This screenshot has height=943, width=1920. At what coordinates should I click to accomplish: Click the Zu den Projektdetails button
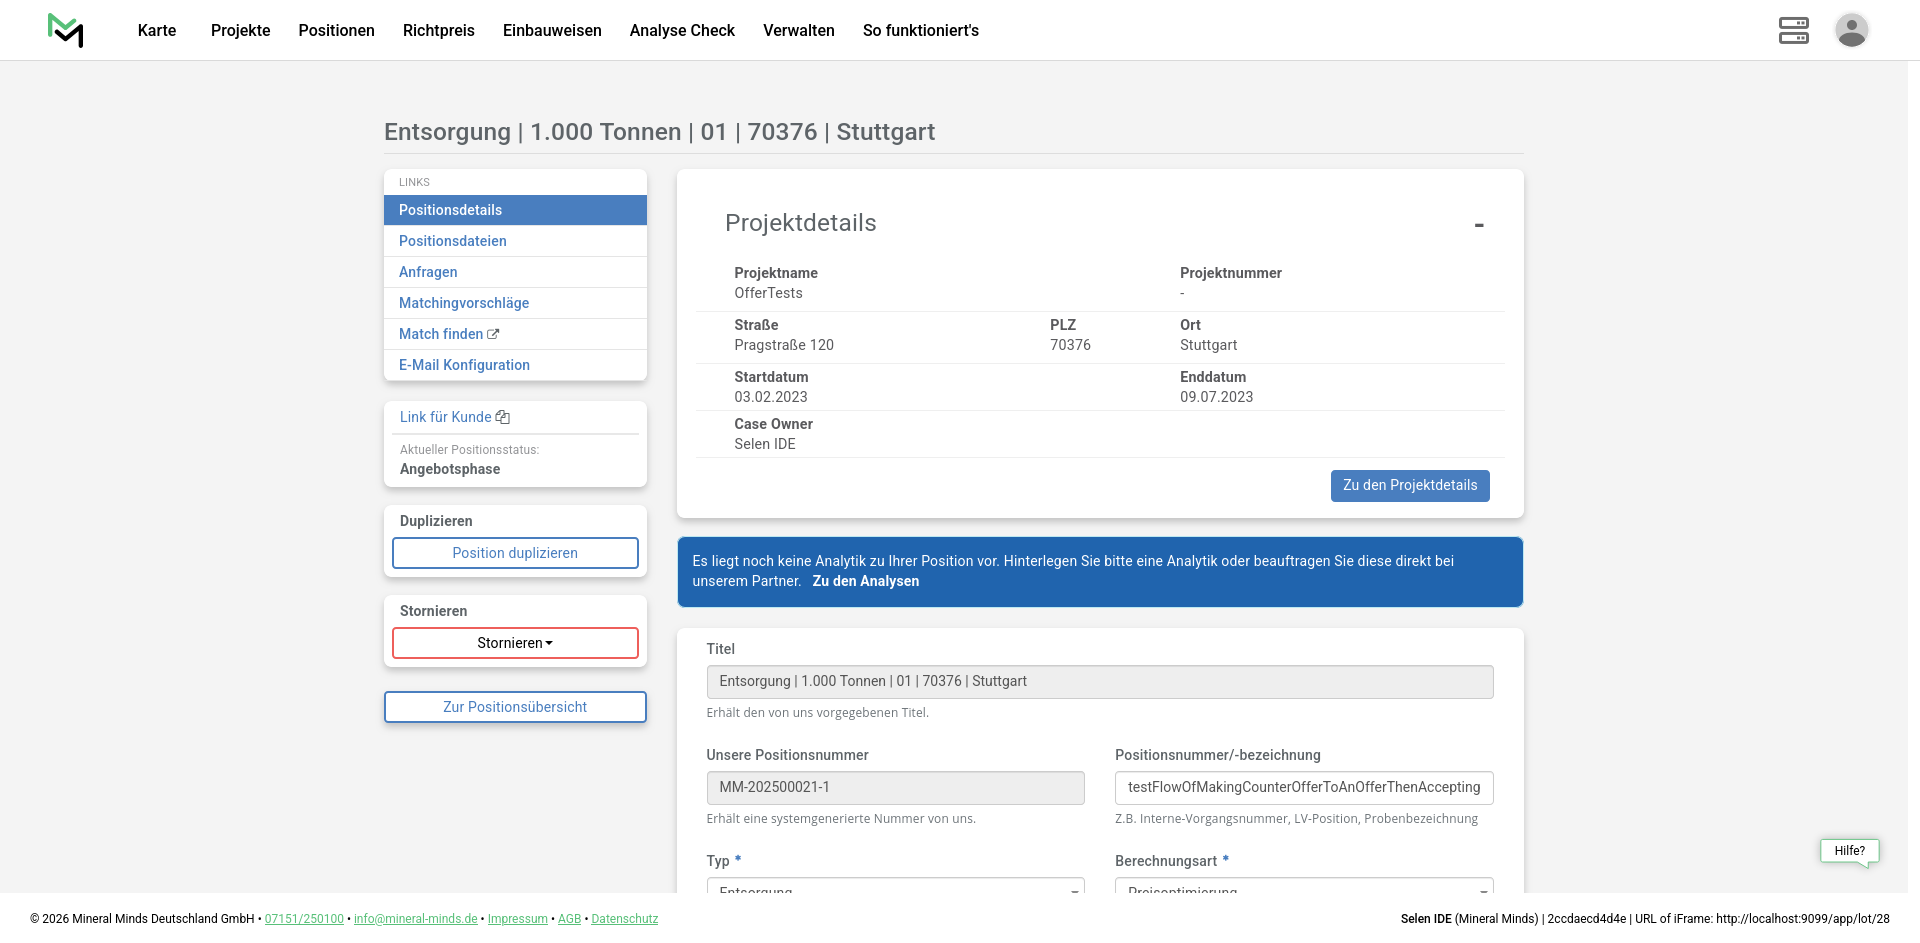tap(1409, 485)
